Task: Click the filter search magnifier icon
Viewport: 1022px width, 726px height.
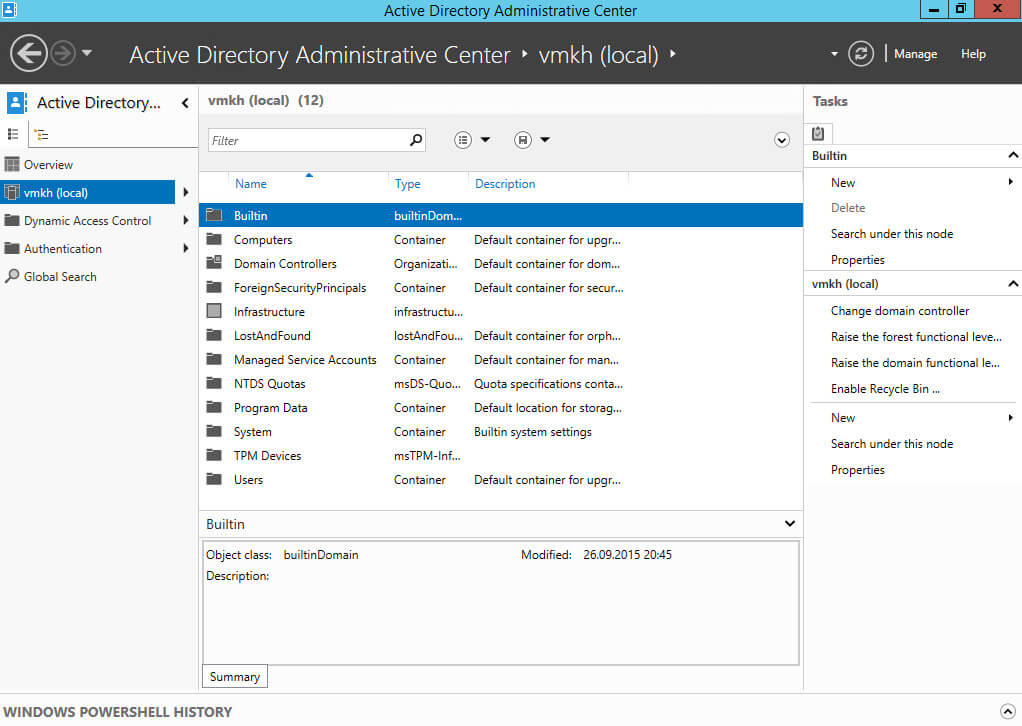Action: pyautogui.click(x=416, y=139)
